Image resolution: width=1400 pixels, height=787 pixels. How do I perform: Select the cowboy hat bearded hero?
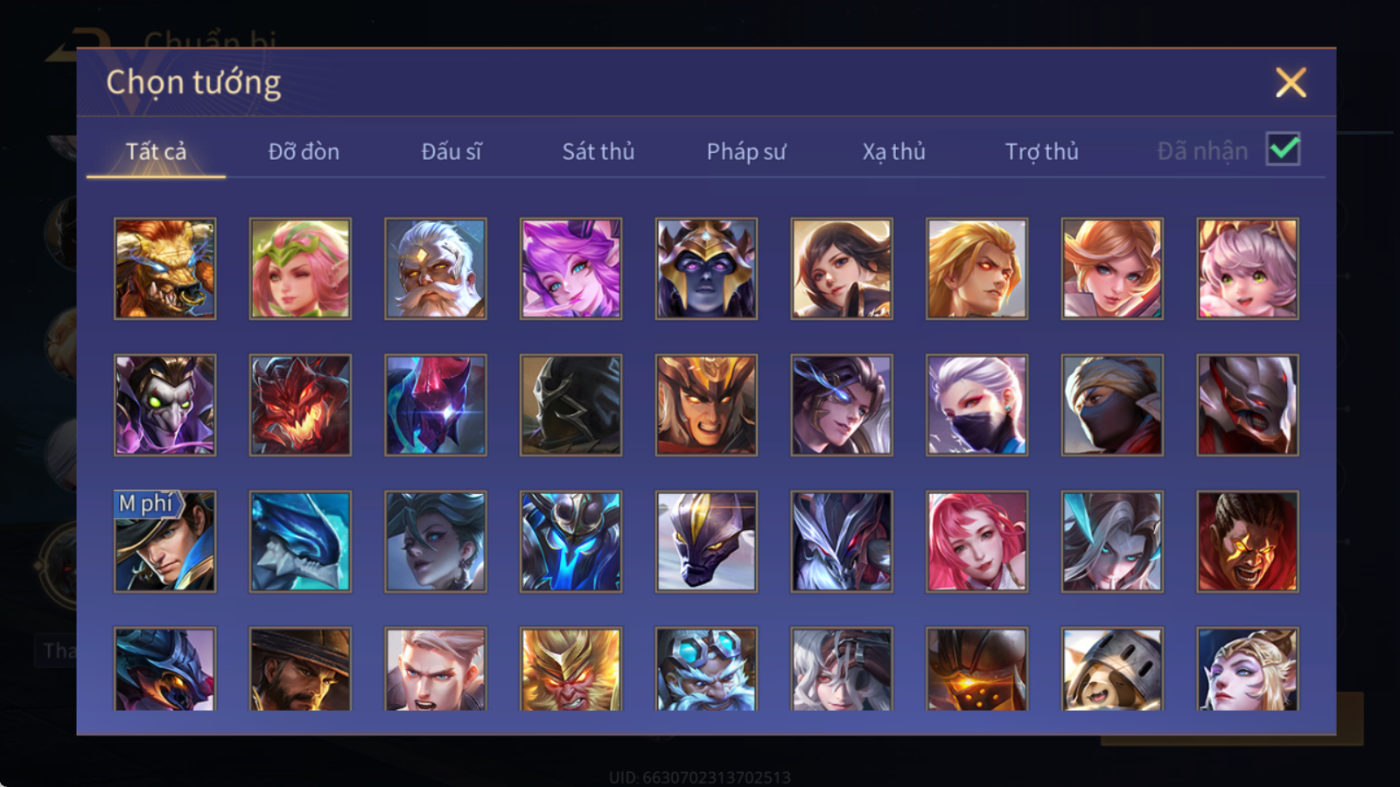pyautogui.click(x=300, y=669)
